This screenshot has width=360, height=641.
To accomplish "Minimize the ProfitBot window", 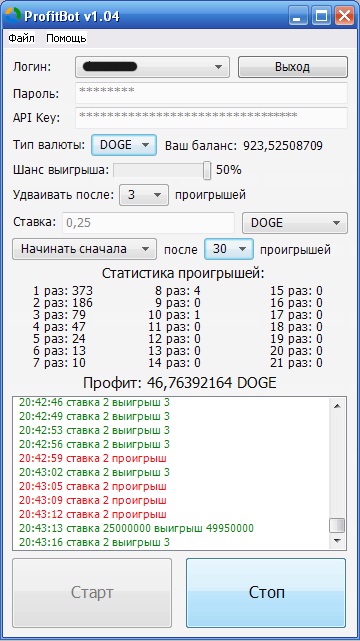I will [299, 16].
